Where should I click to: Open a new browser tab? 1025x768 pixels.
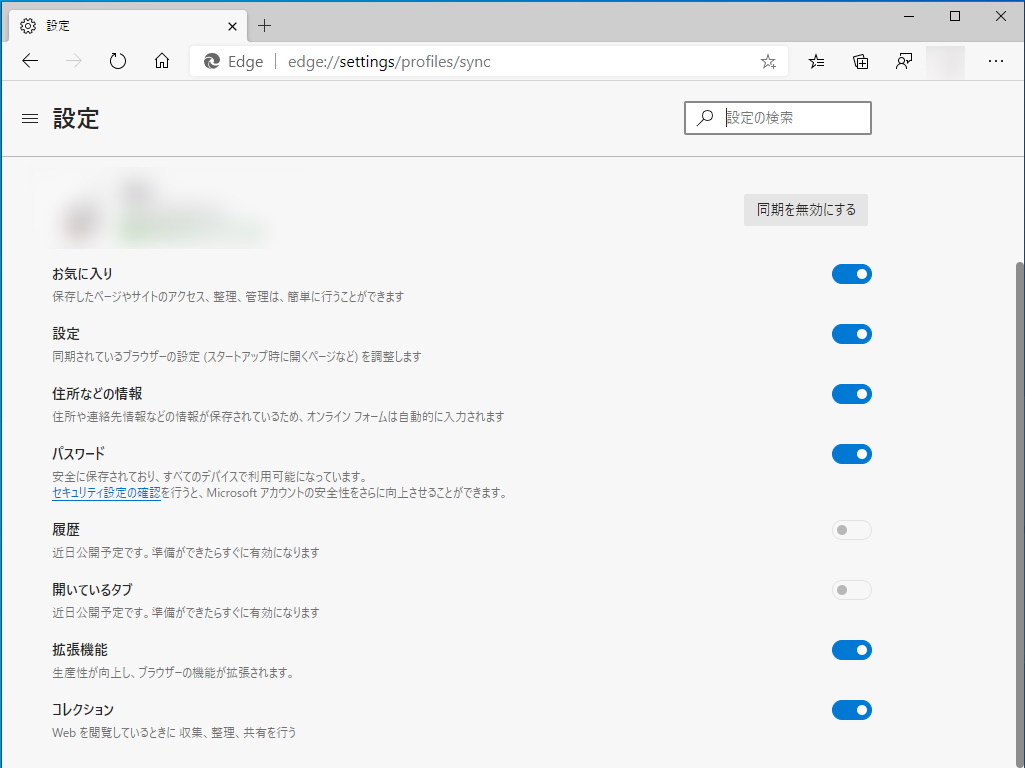264,25
